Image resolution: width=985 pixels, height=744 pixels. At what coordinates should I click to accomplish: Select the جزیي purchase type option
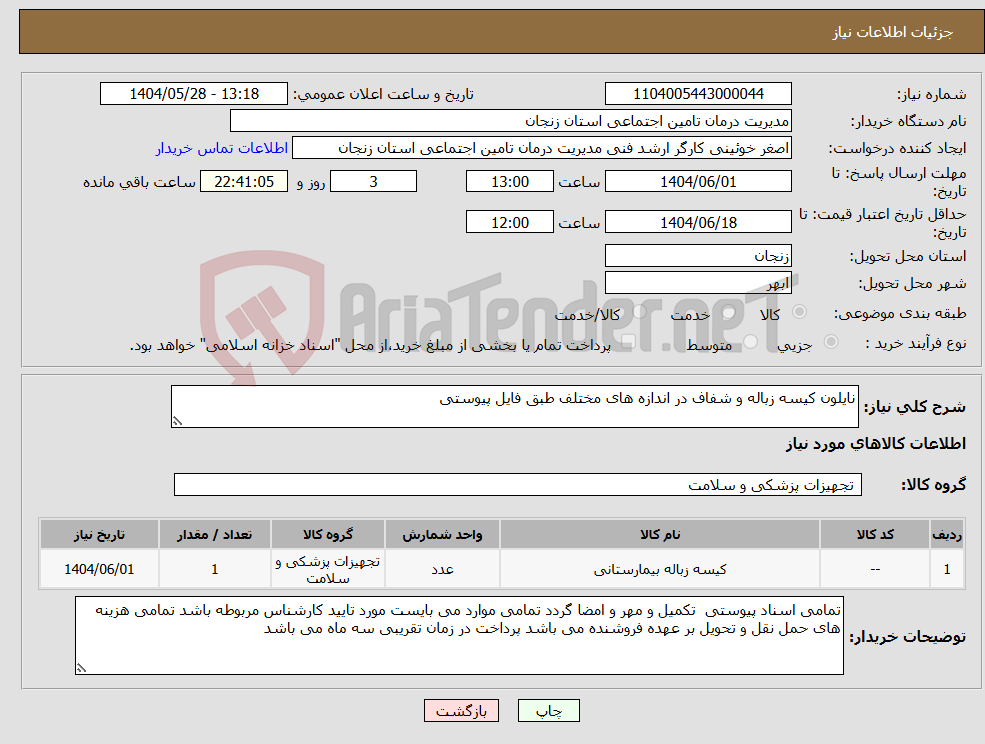click(831, 341)
